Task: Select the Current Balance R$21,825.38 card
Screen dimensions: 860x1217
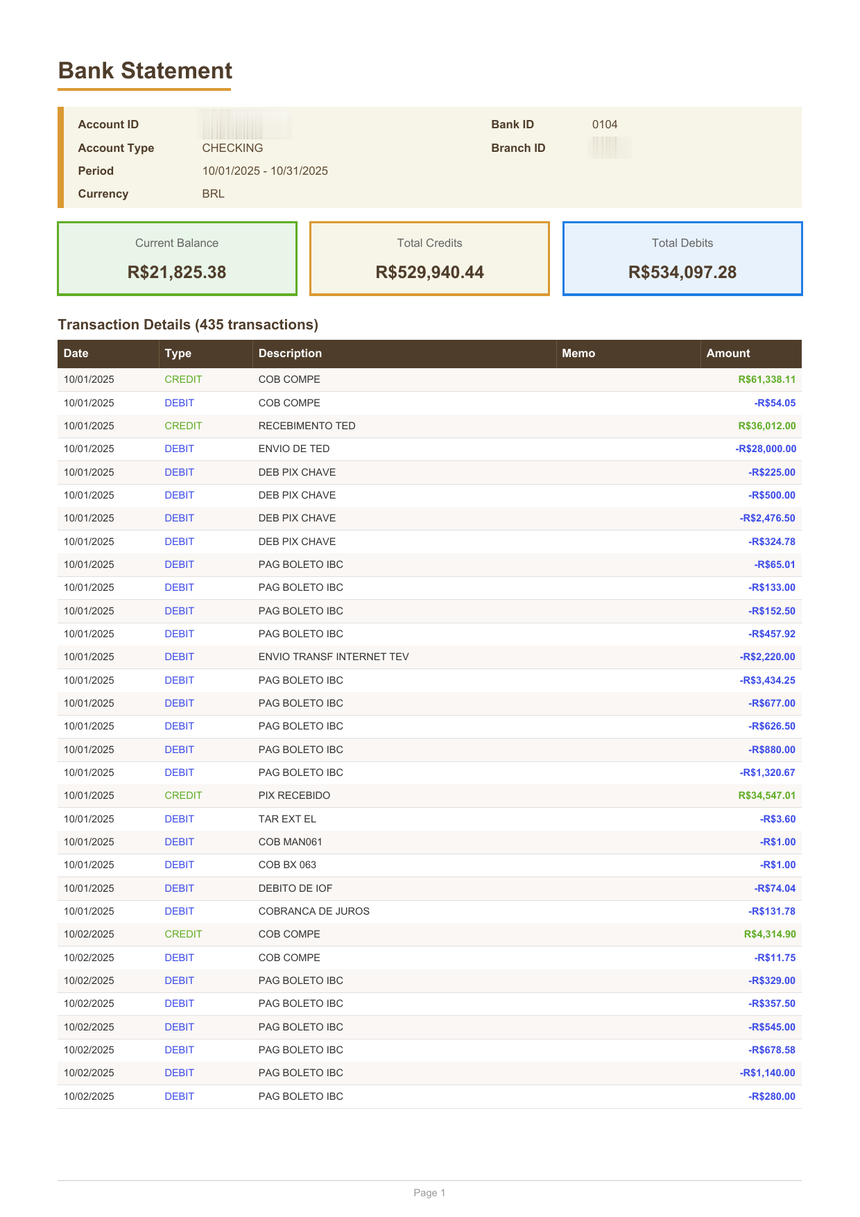Action: [x=177, y=258]
